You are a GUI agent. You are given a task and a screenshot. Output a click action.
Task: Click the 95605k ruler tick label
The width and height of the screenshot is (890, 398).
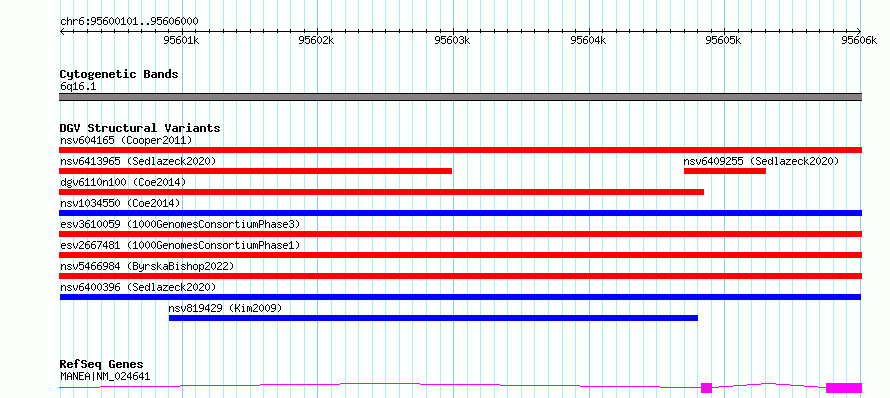[x=724, y=39]
